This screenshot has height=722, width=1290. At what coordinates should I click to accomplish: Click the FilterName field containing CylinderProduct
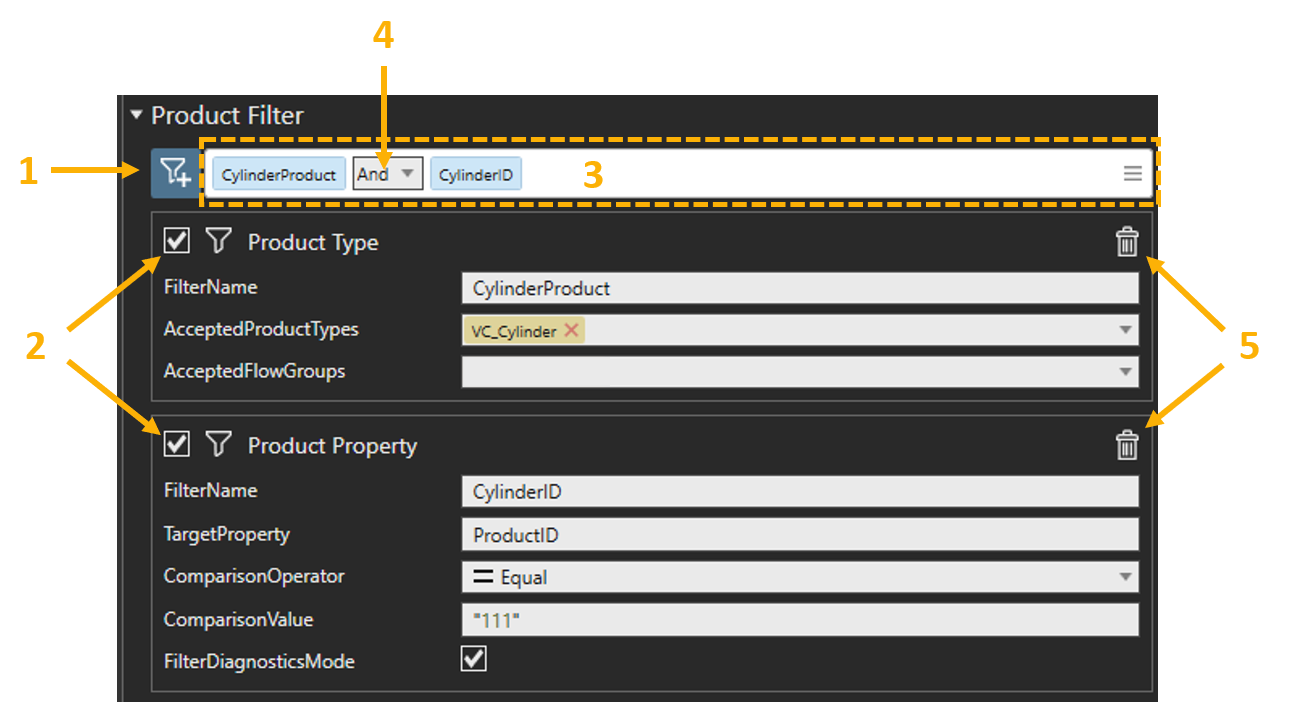[798, 288]
